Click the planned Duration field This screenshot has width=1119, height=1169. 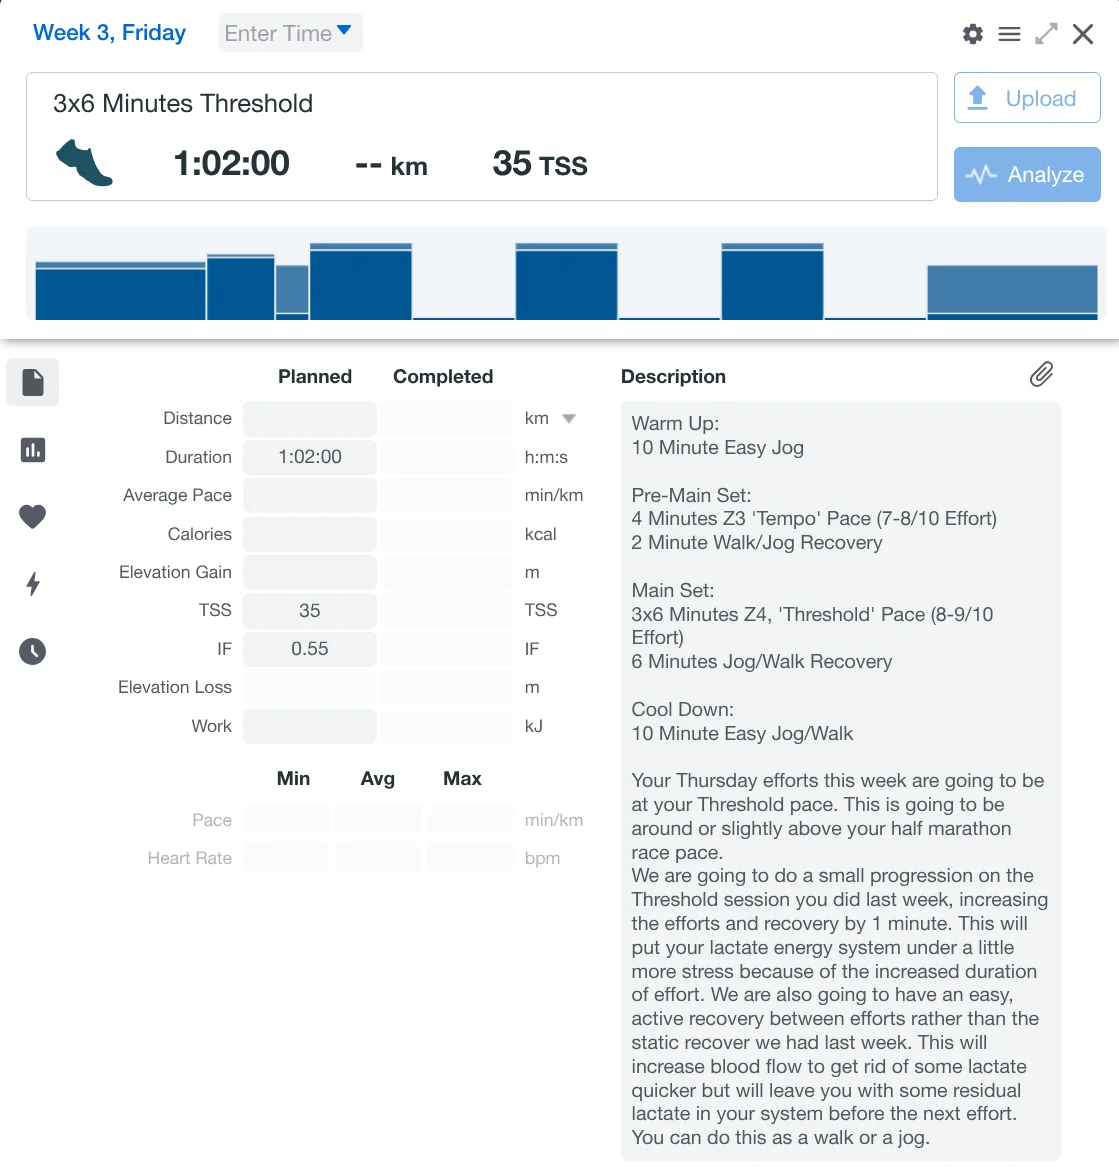click(310, 457)
